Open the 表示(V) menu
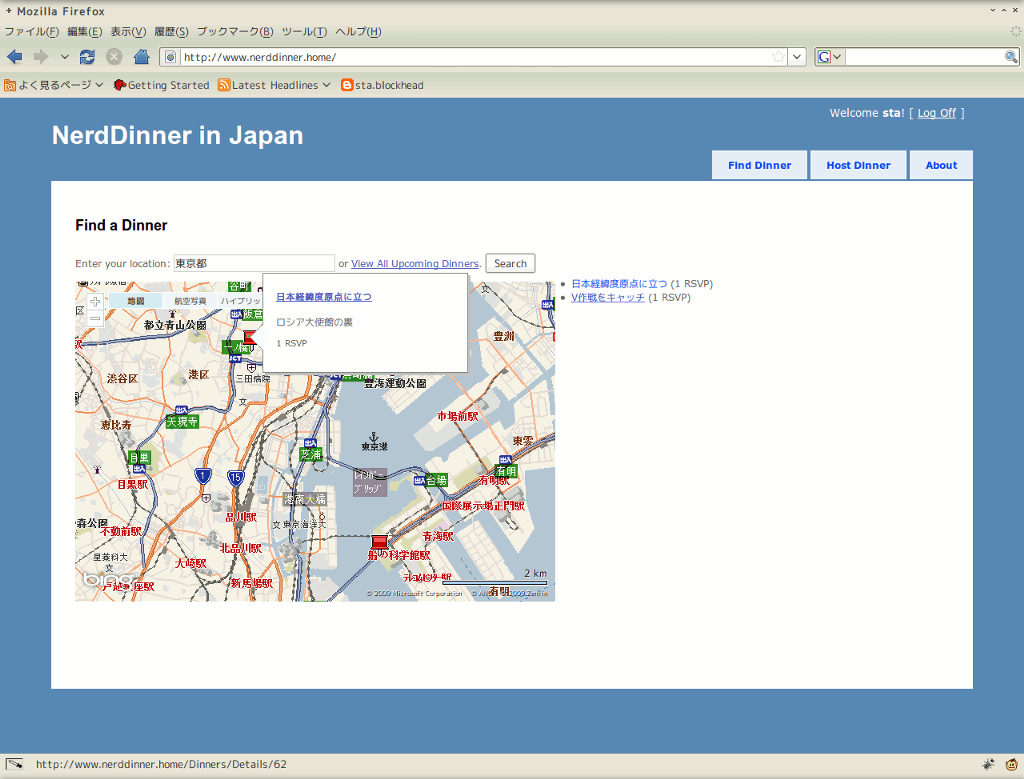This screenshot has width=1024, height=779. pyautogui.click(x=128, y=31)
